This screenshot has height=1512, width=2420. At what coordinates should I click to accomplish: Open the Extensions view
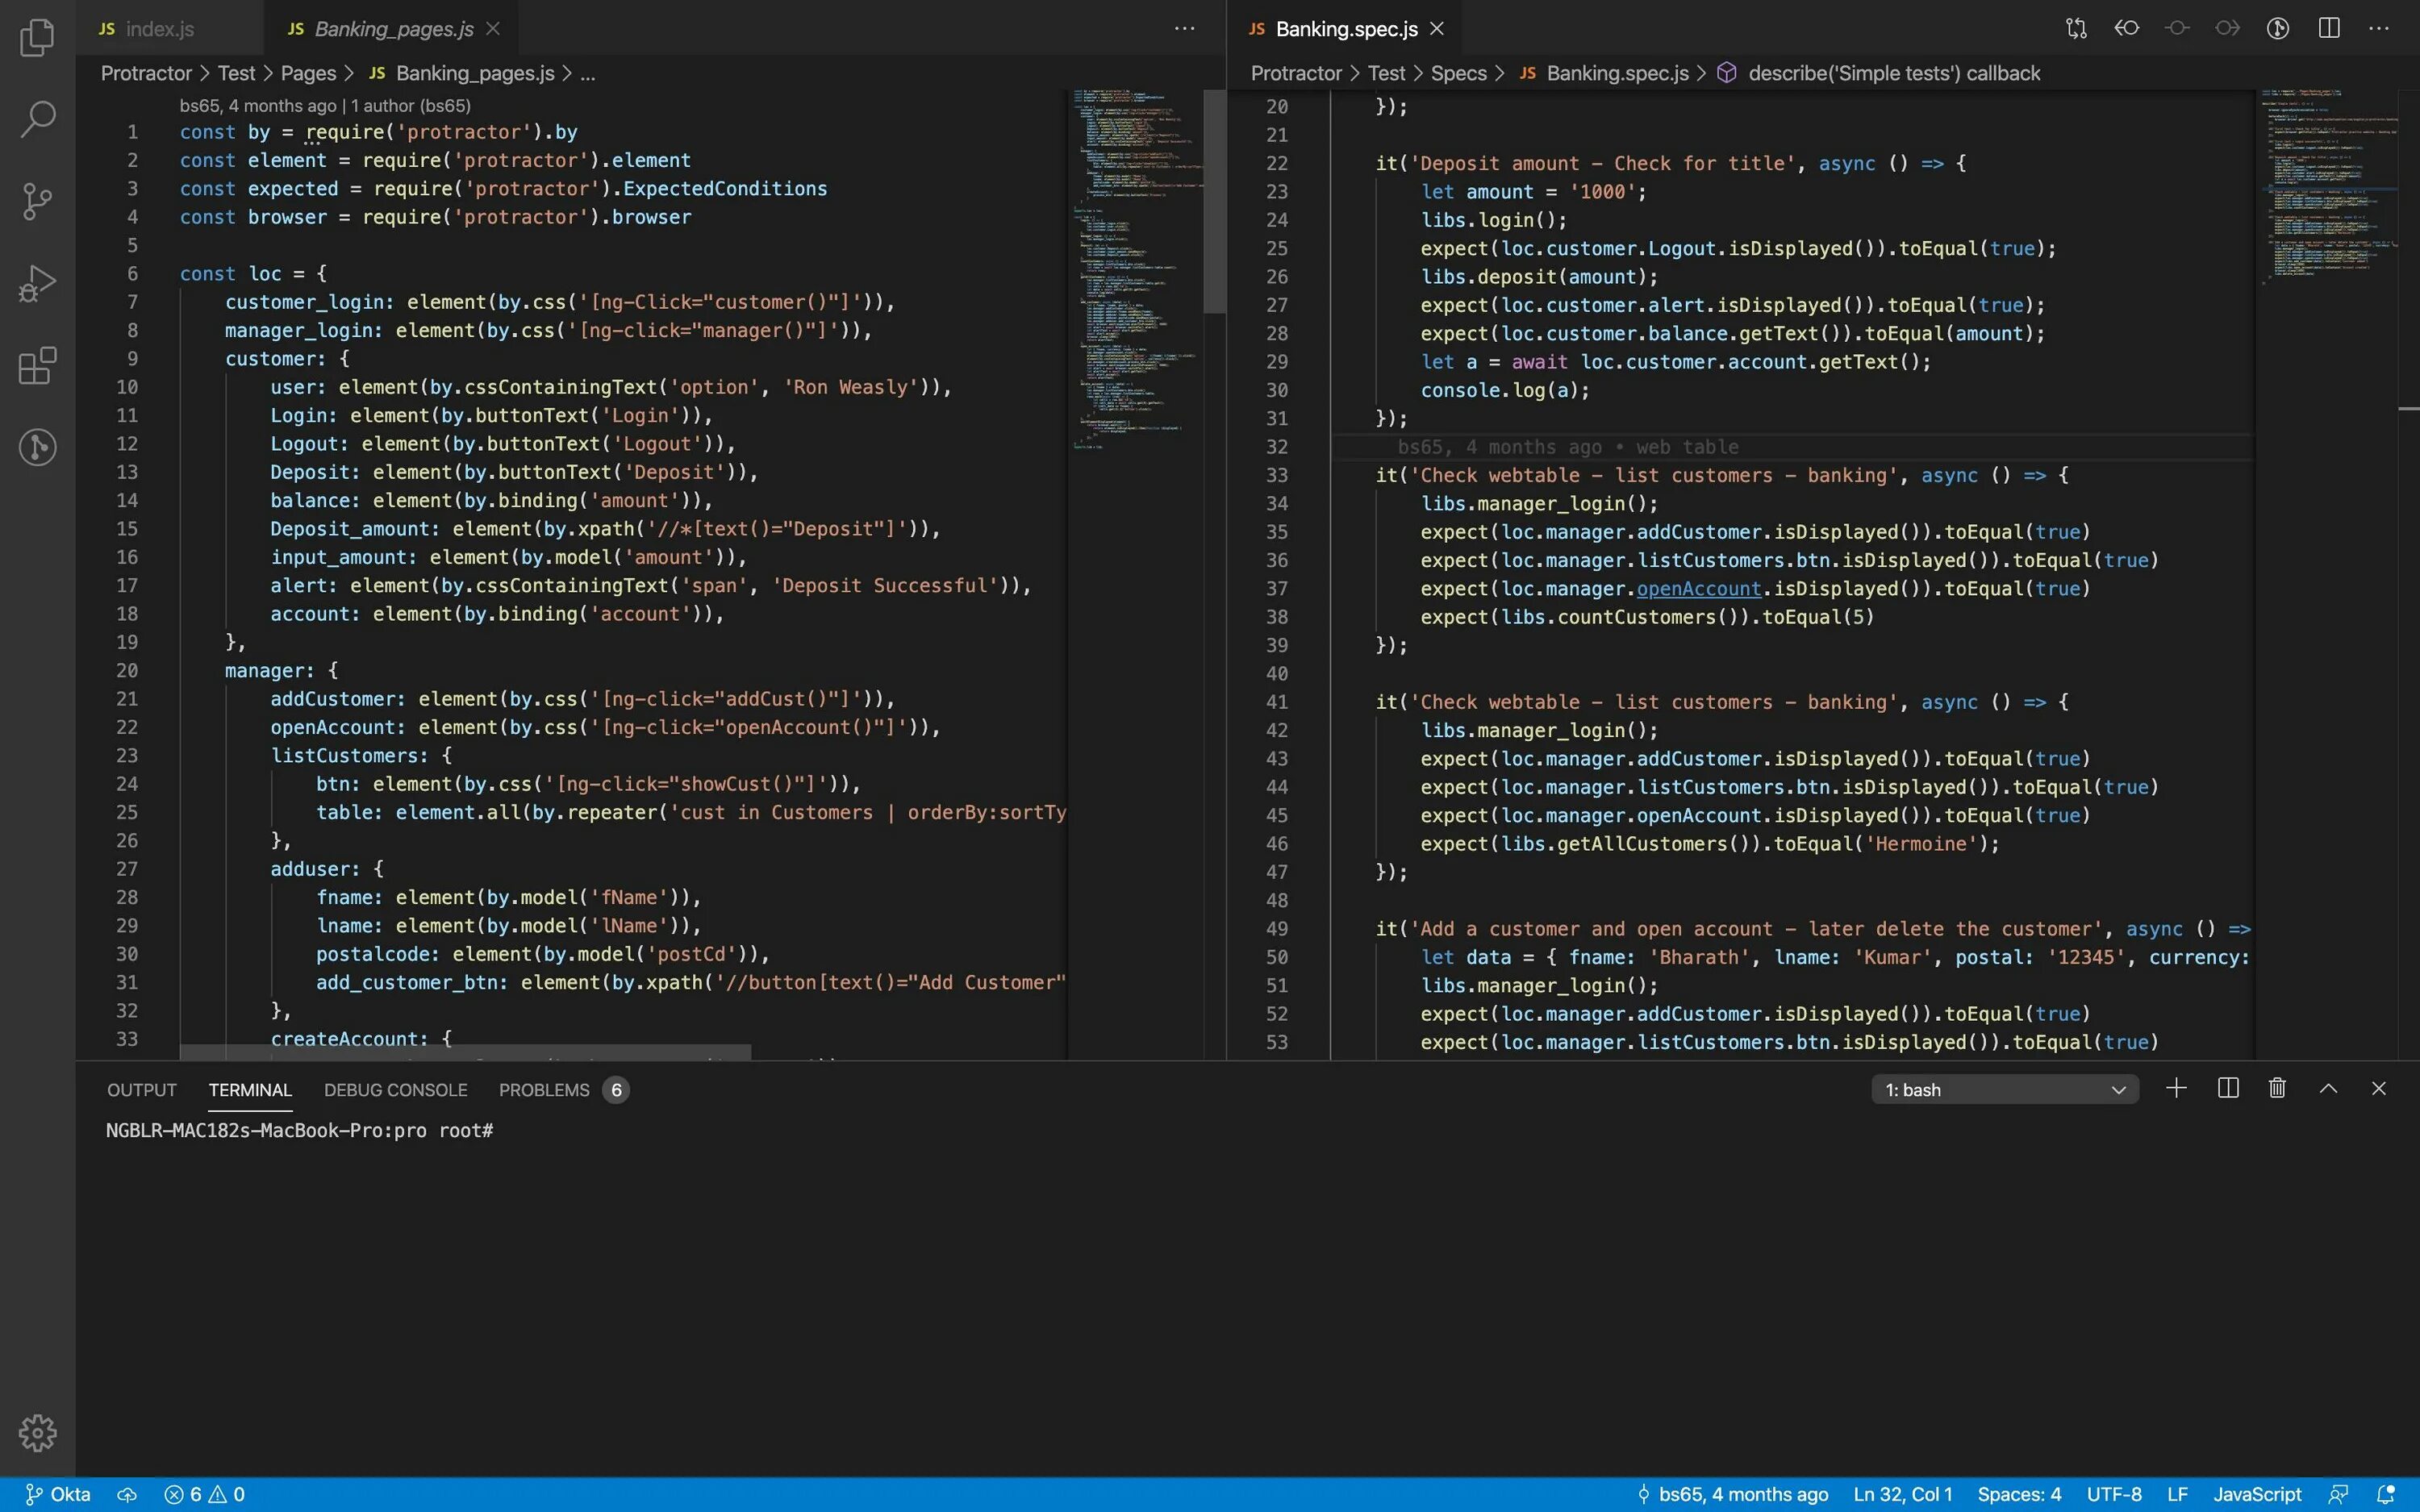(37, 365)
